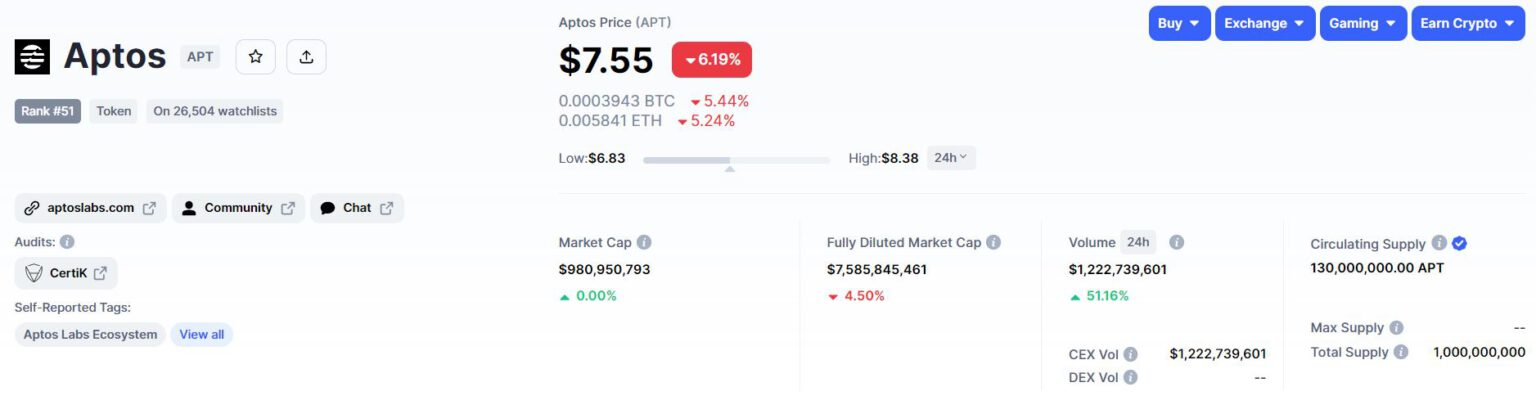Add Aptos to watchlist with star icon
Image resolution: width=1536 pixels, height=405 pixels.
click(255, 57)
